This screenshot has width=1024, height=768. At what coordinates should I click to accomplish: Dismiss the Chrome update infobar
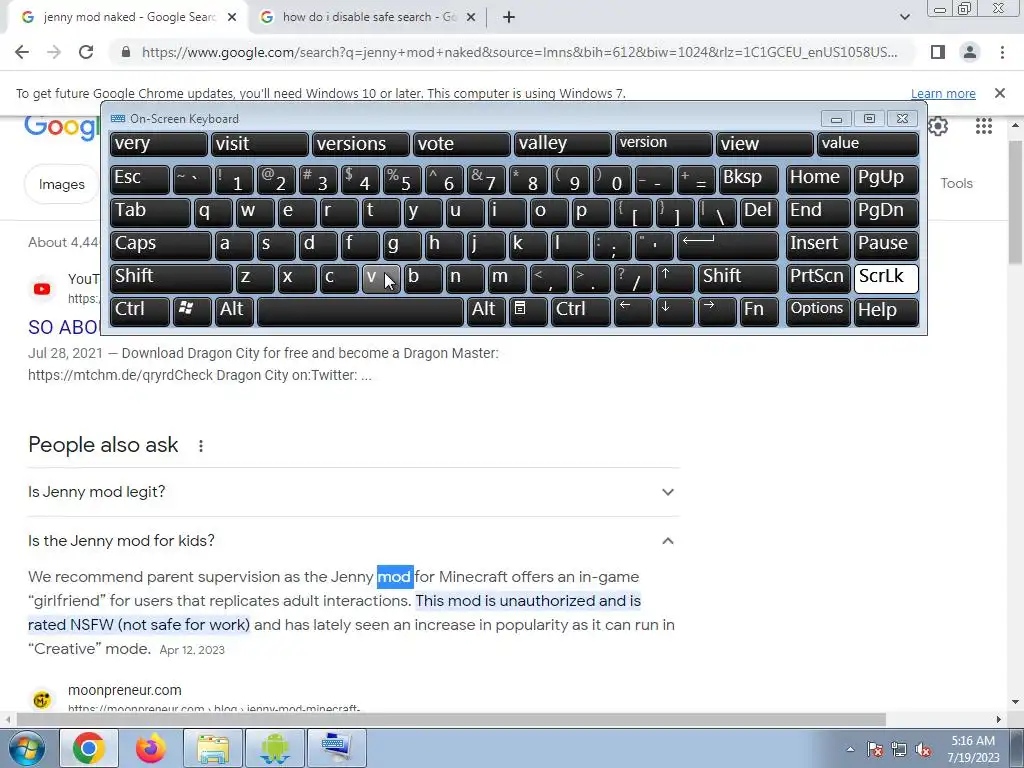tap(999, 93)
